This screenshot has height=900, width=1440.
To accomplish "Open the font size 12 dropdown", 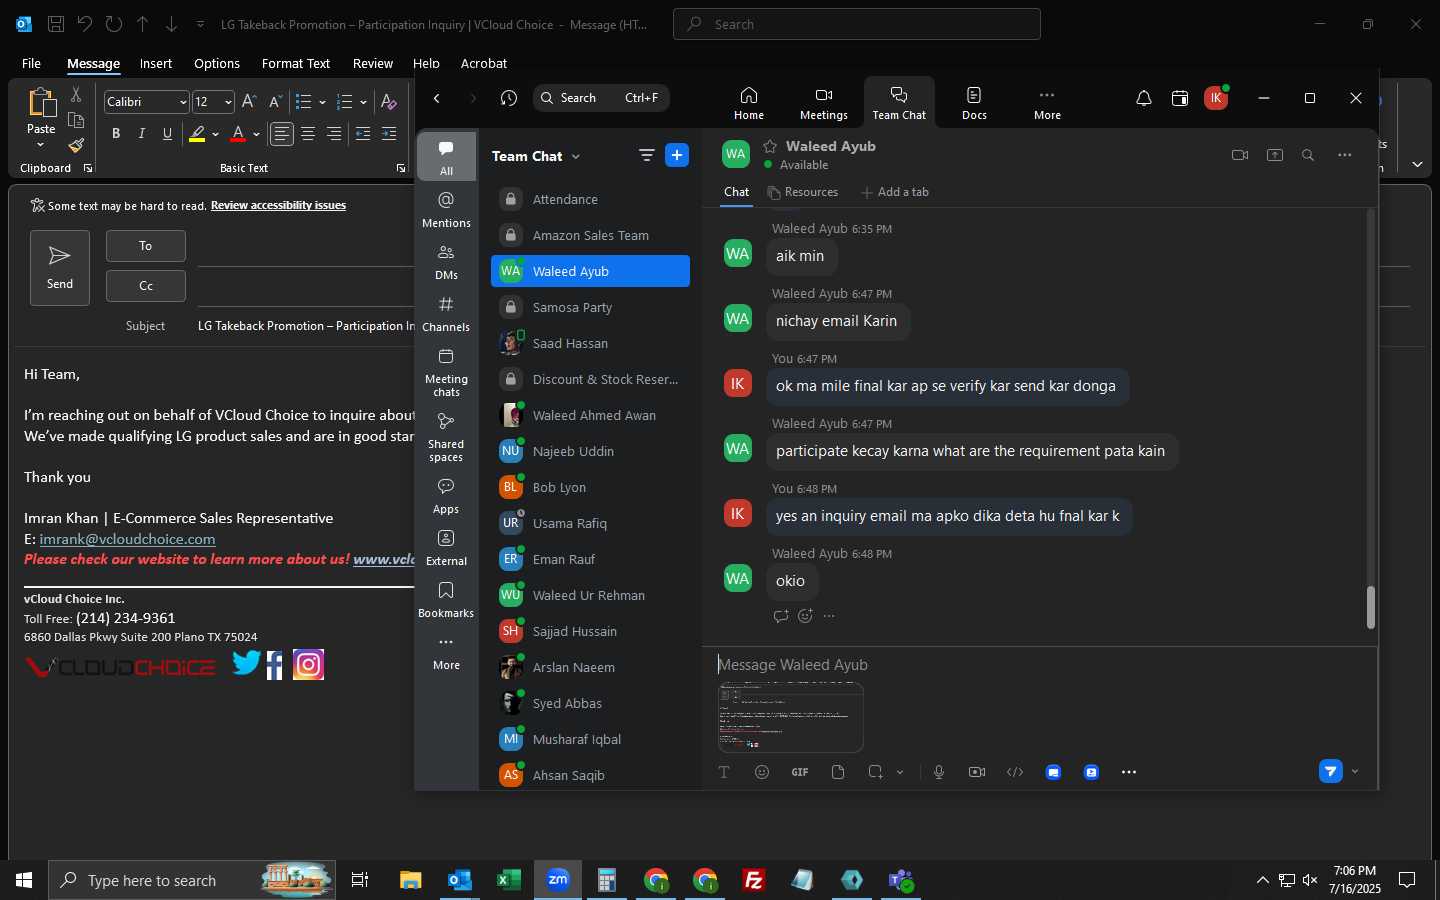I will tap(228, 102).
